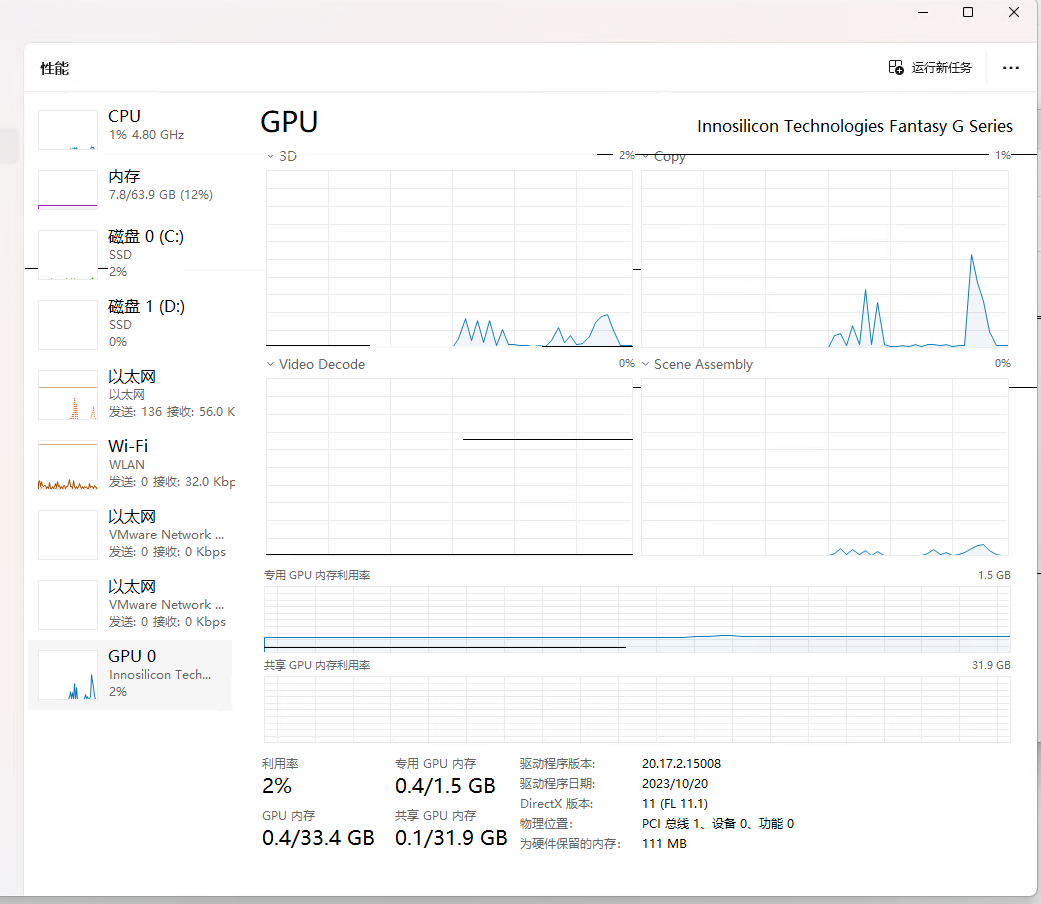The image size is (1041, 904).
Task: Click the 性能 page title
Action: (54, 68)
